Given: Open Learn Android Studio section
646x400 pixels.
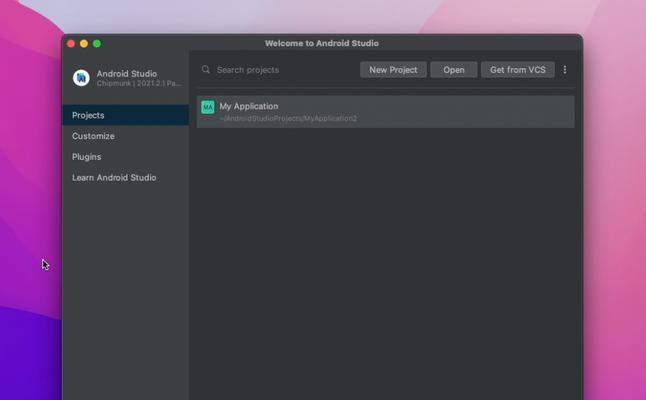Looking at the screenshot, I should coord(126,178).
